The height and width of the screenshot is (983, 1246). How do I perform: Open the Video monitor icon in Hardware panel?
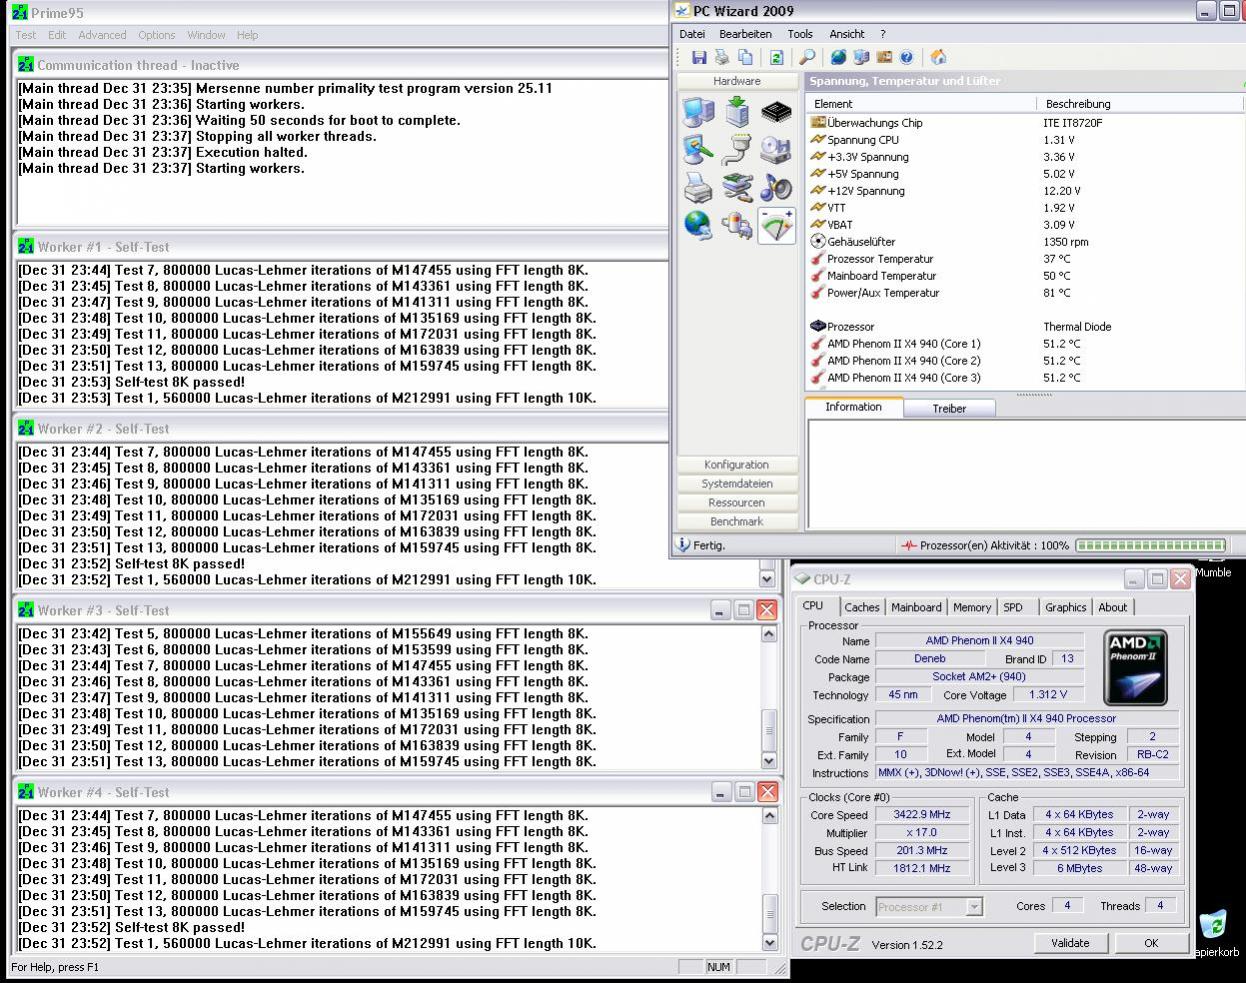click(698, 150)
